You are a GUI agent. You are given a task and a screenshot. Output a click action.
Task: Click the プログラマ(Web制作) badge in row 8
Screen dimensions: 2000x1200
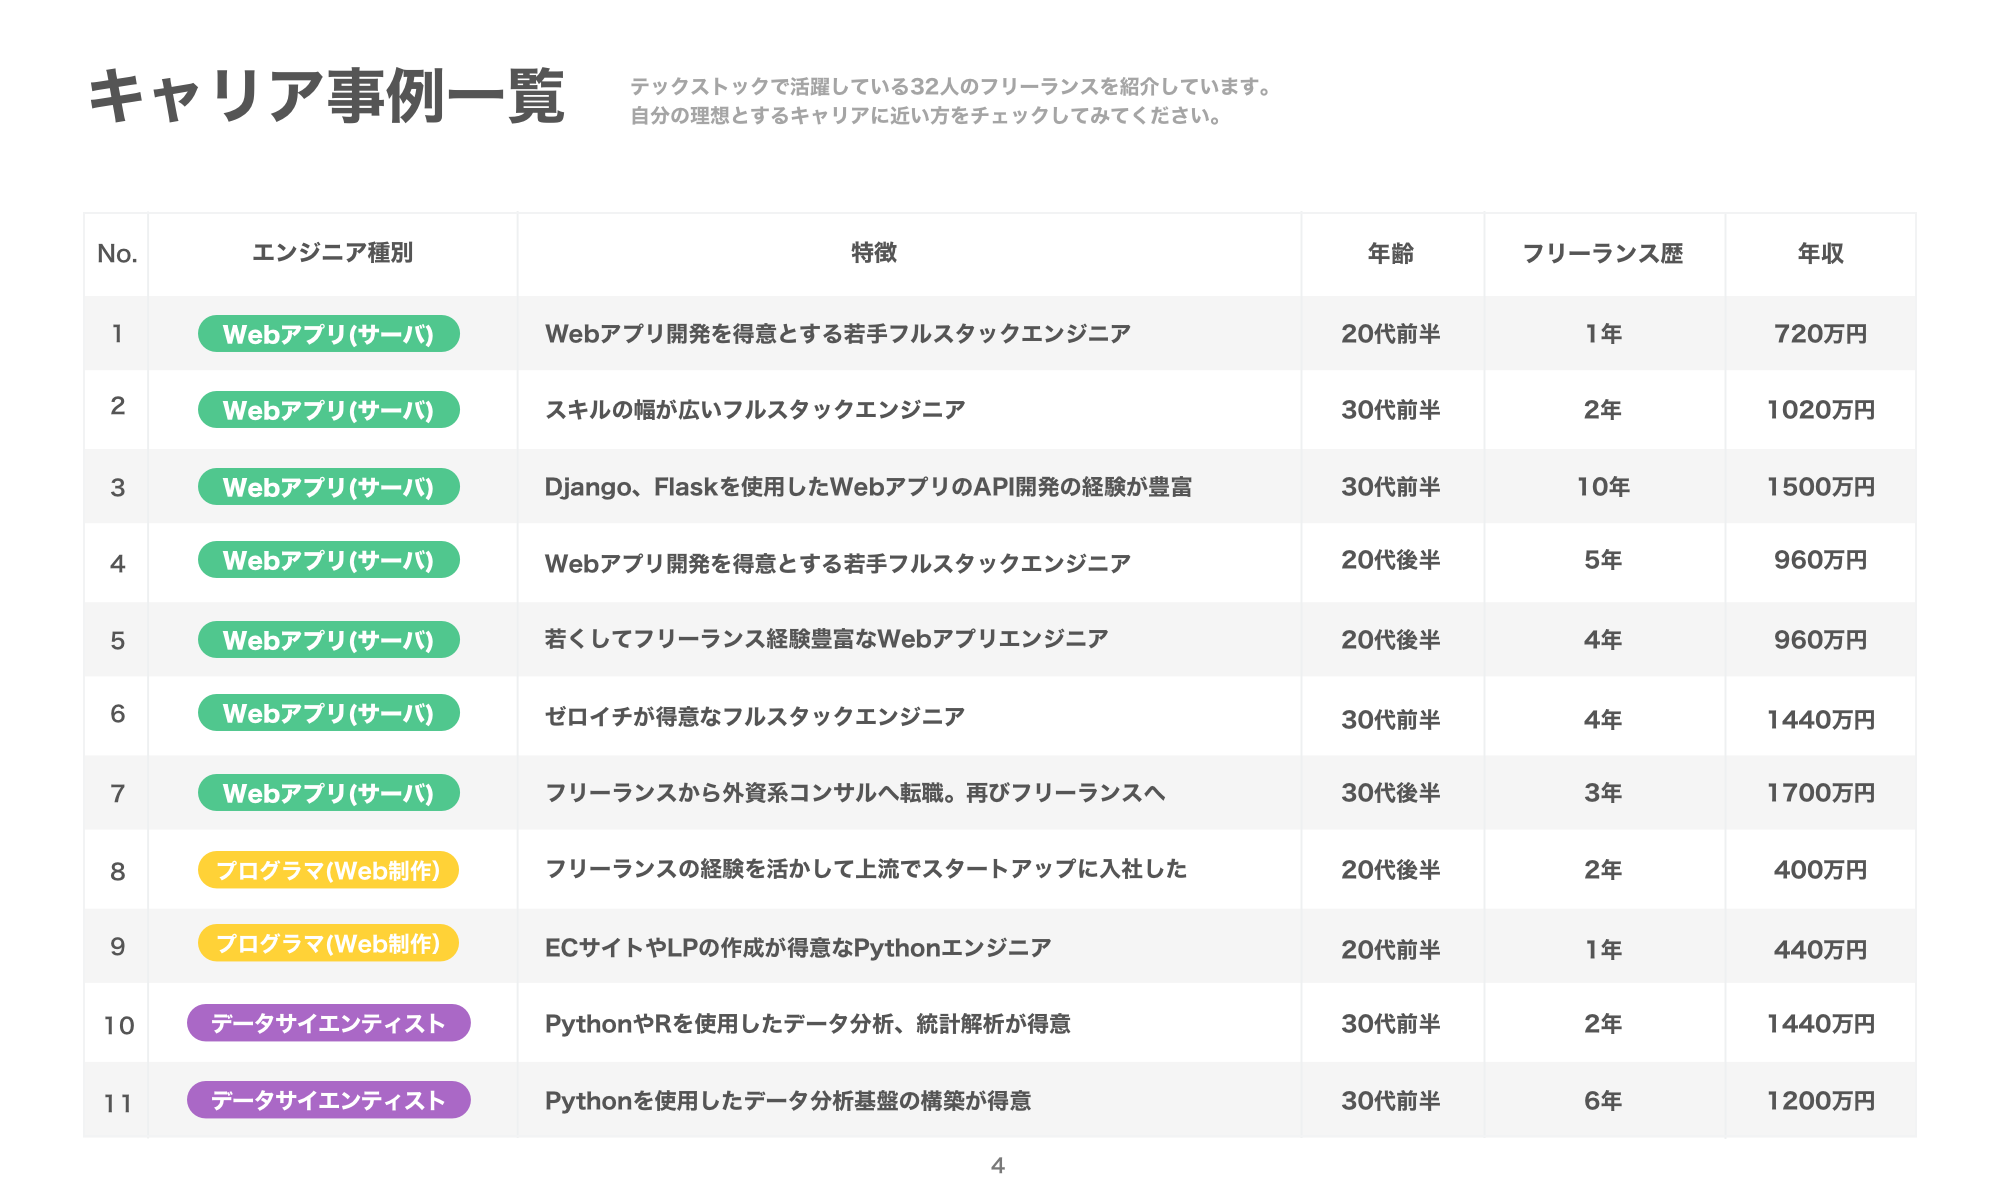coord(329,870)
